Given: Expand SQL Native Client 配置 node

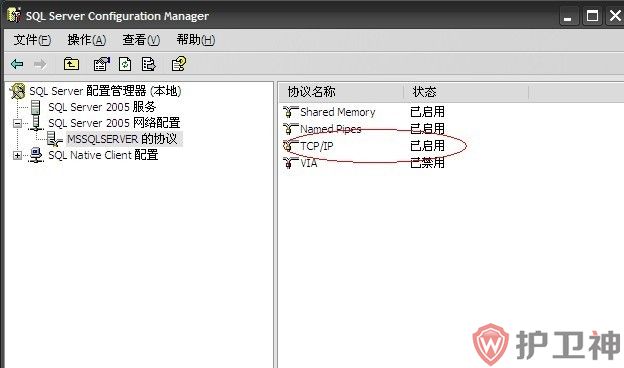Looking at the screenshot, I should (17, 155).
